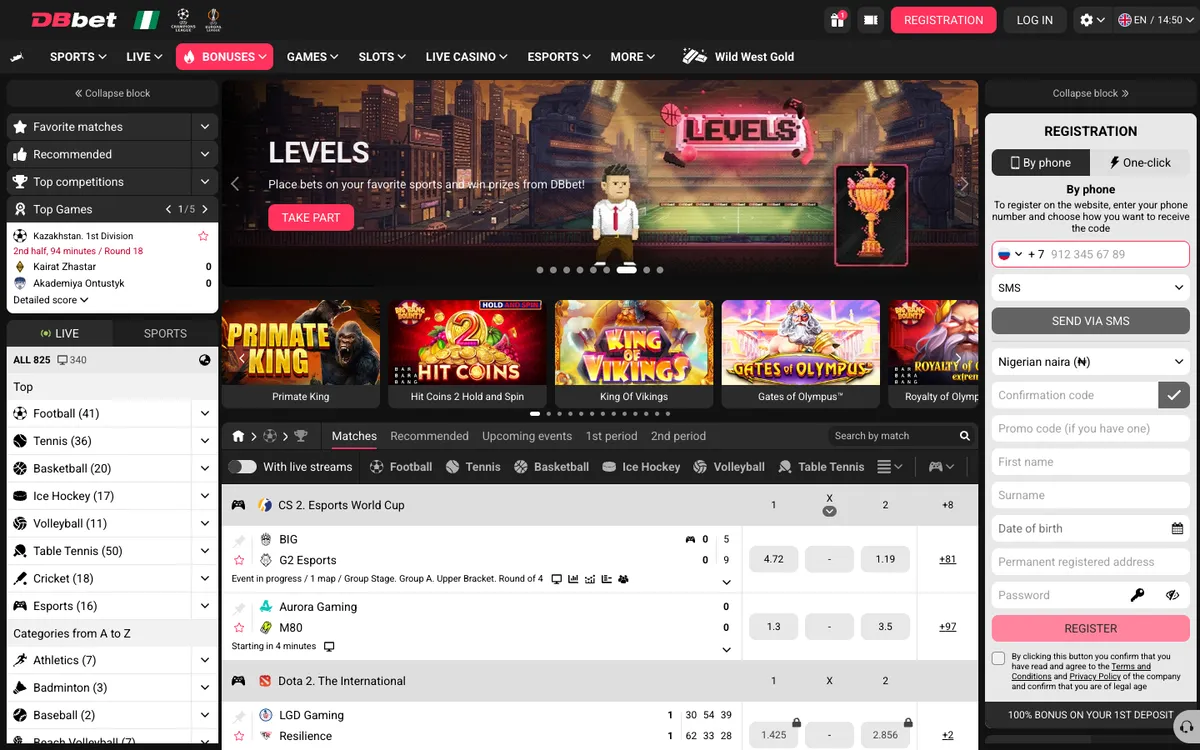Switch to the Upcoming events tab

(x=527, y=436)
